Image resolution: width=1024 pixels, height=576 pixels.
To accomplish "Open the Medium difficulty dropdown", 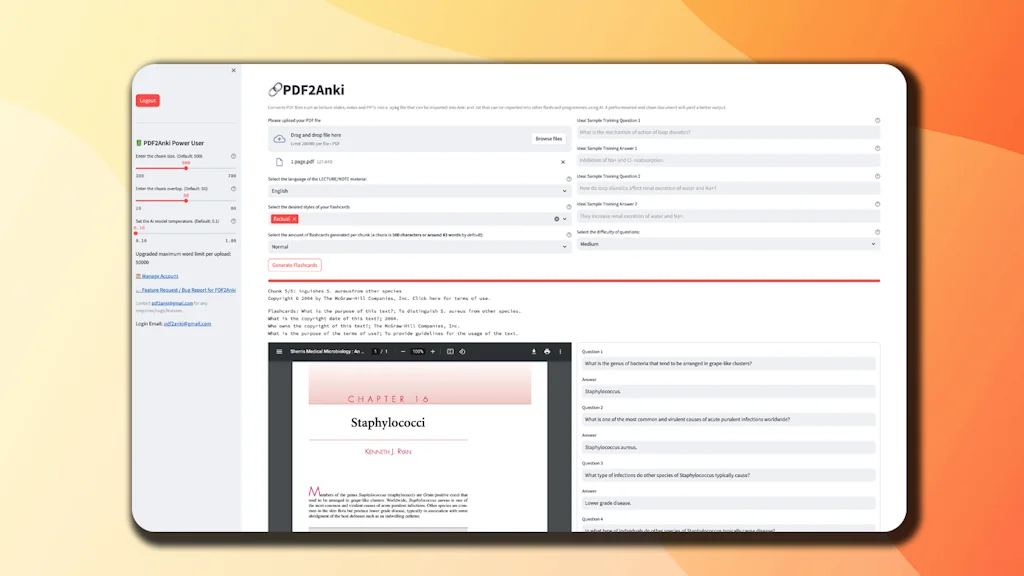I will (x=728, y=244).
